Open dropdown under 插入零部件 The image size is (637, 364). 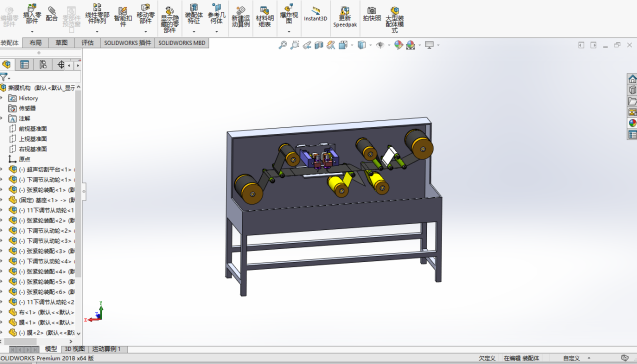click(x=32, y=31)
